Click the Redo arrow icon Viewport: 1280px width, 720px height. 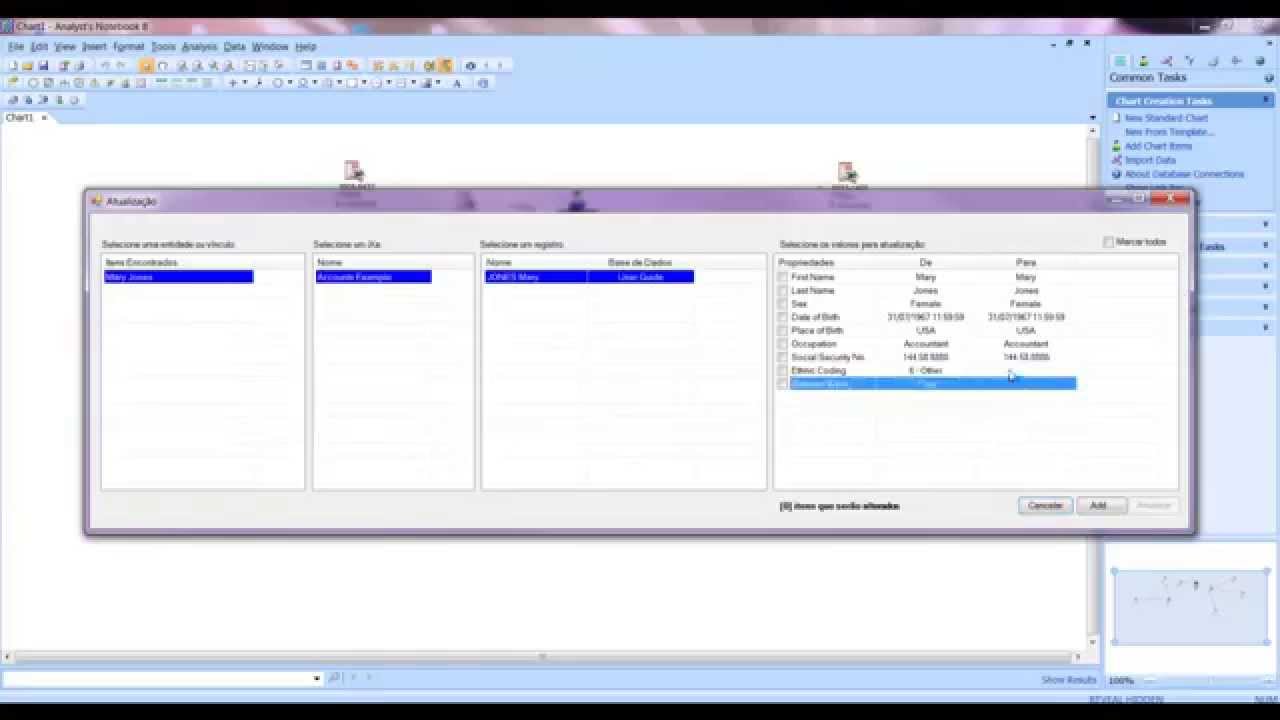pyautogui.click(x=121, y=66)
